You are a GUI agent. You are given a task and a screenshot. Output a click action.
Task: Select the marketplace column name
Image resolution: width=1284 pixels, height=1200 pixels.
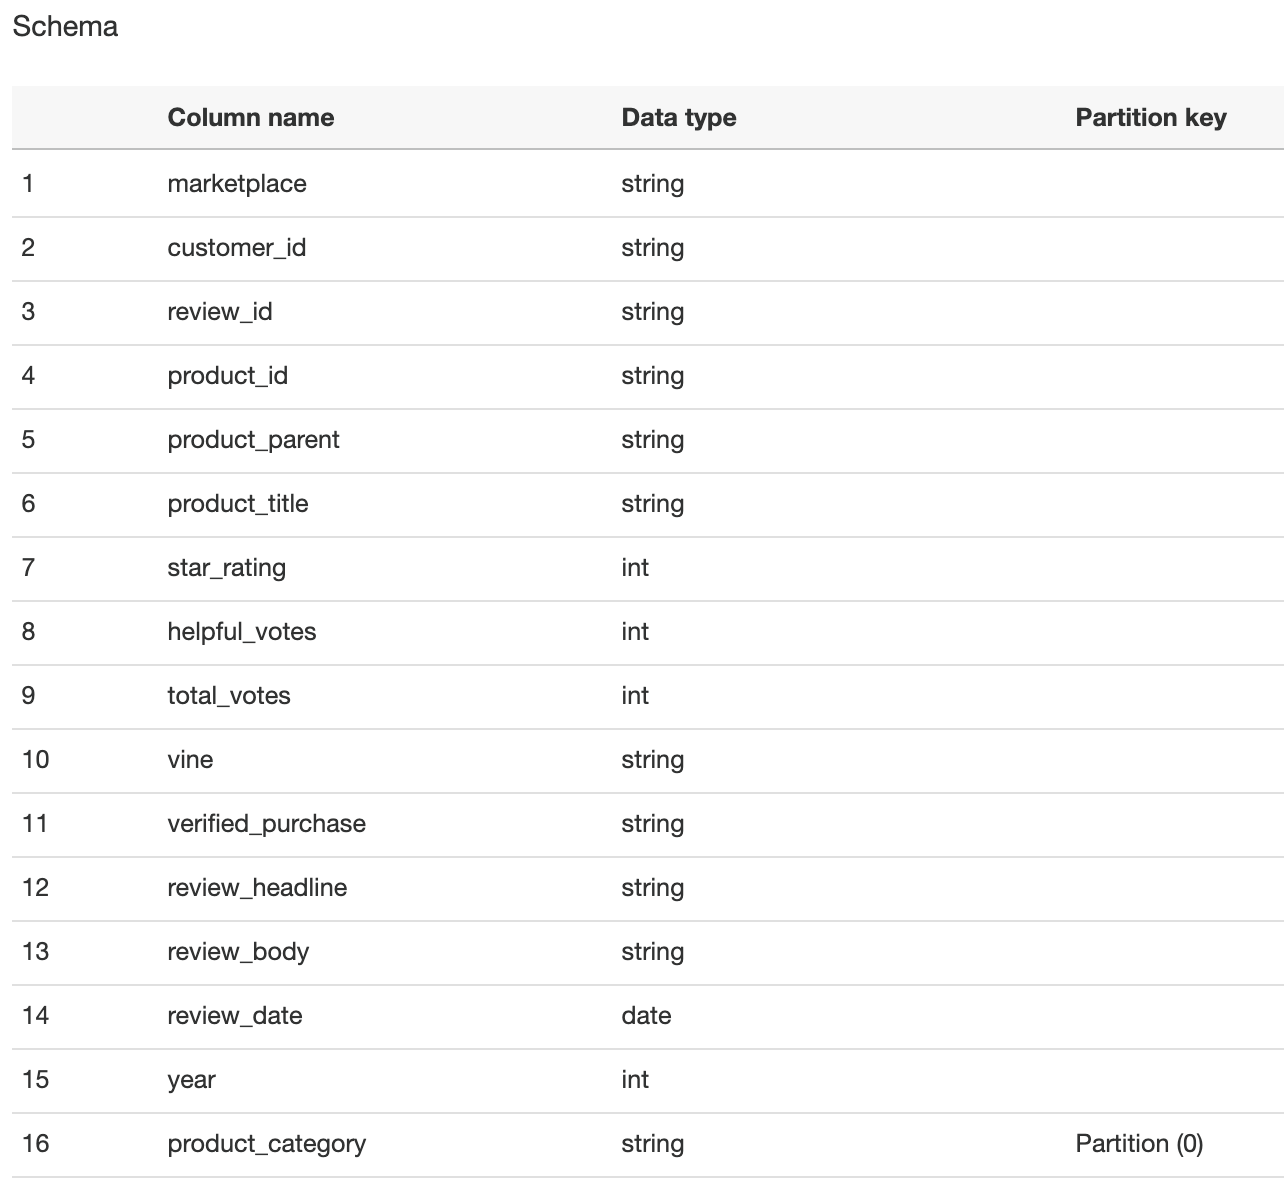click(x=237, y=184)
